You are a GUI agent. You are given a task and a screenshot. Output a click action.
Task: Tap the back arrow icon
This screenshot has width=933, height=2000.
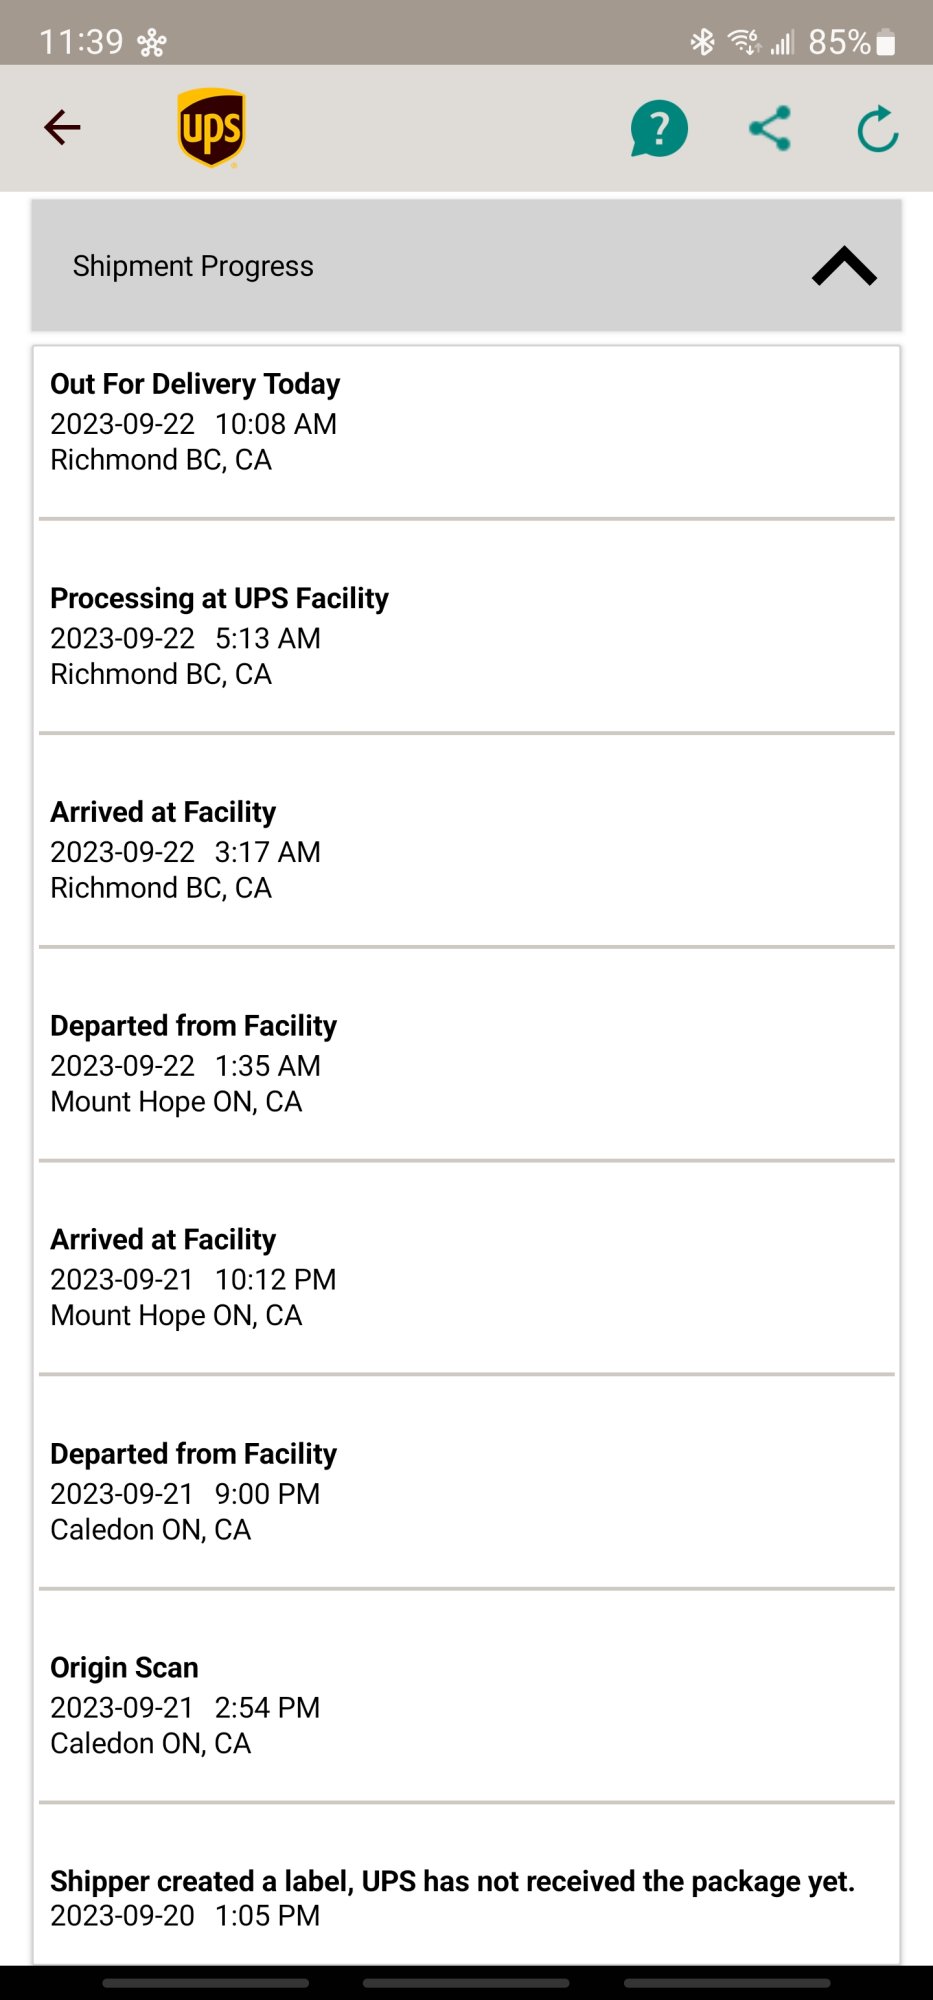click(62, 127)
